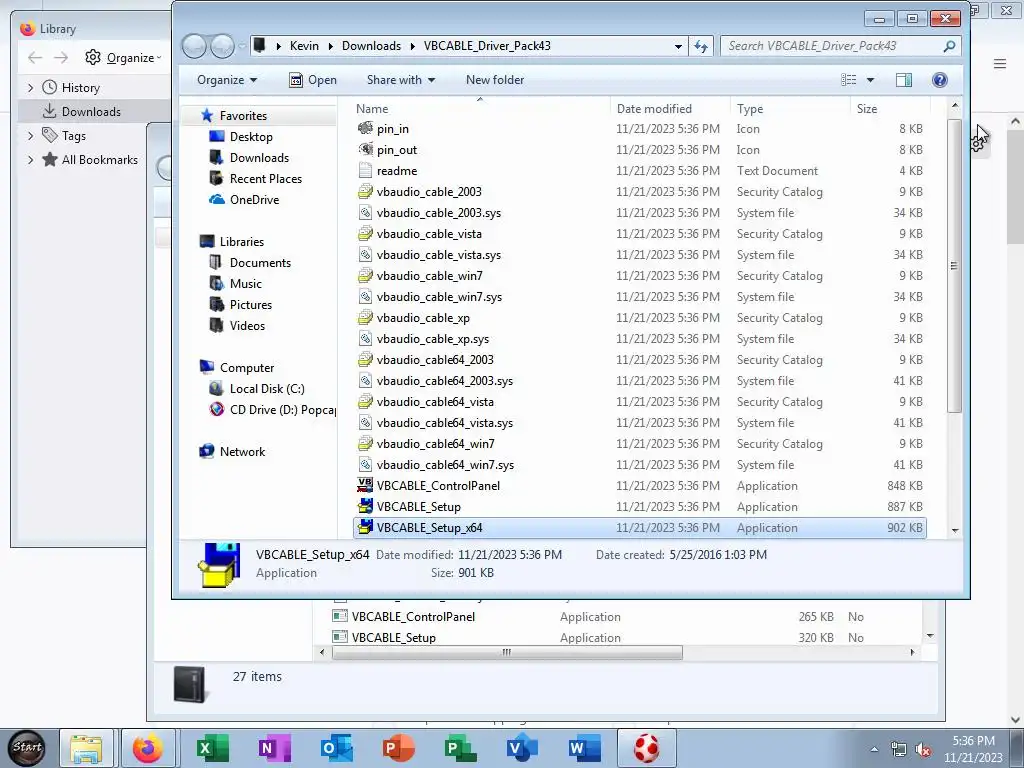This screenshot has height=768, width=1024.
Task: Launch Visio from the taskbar
Action: (x=522, y=748)
